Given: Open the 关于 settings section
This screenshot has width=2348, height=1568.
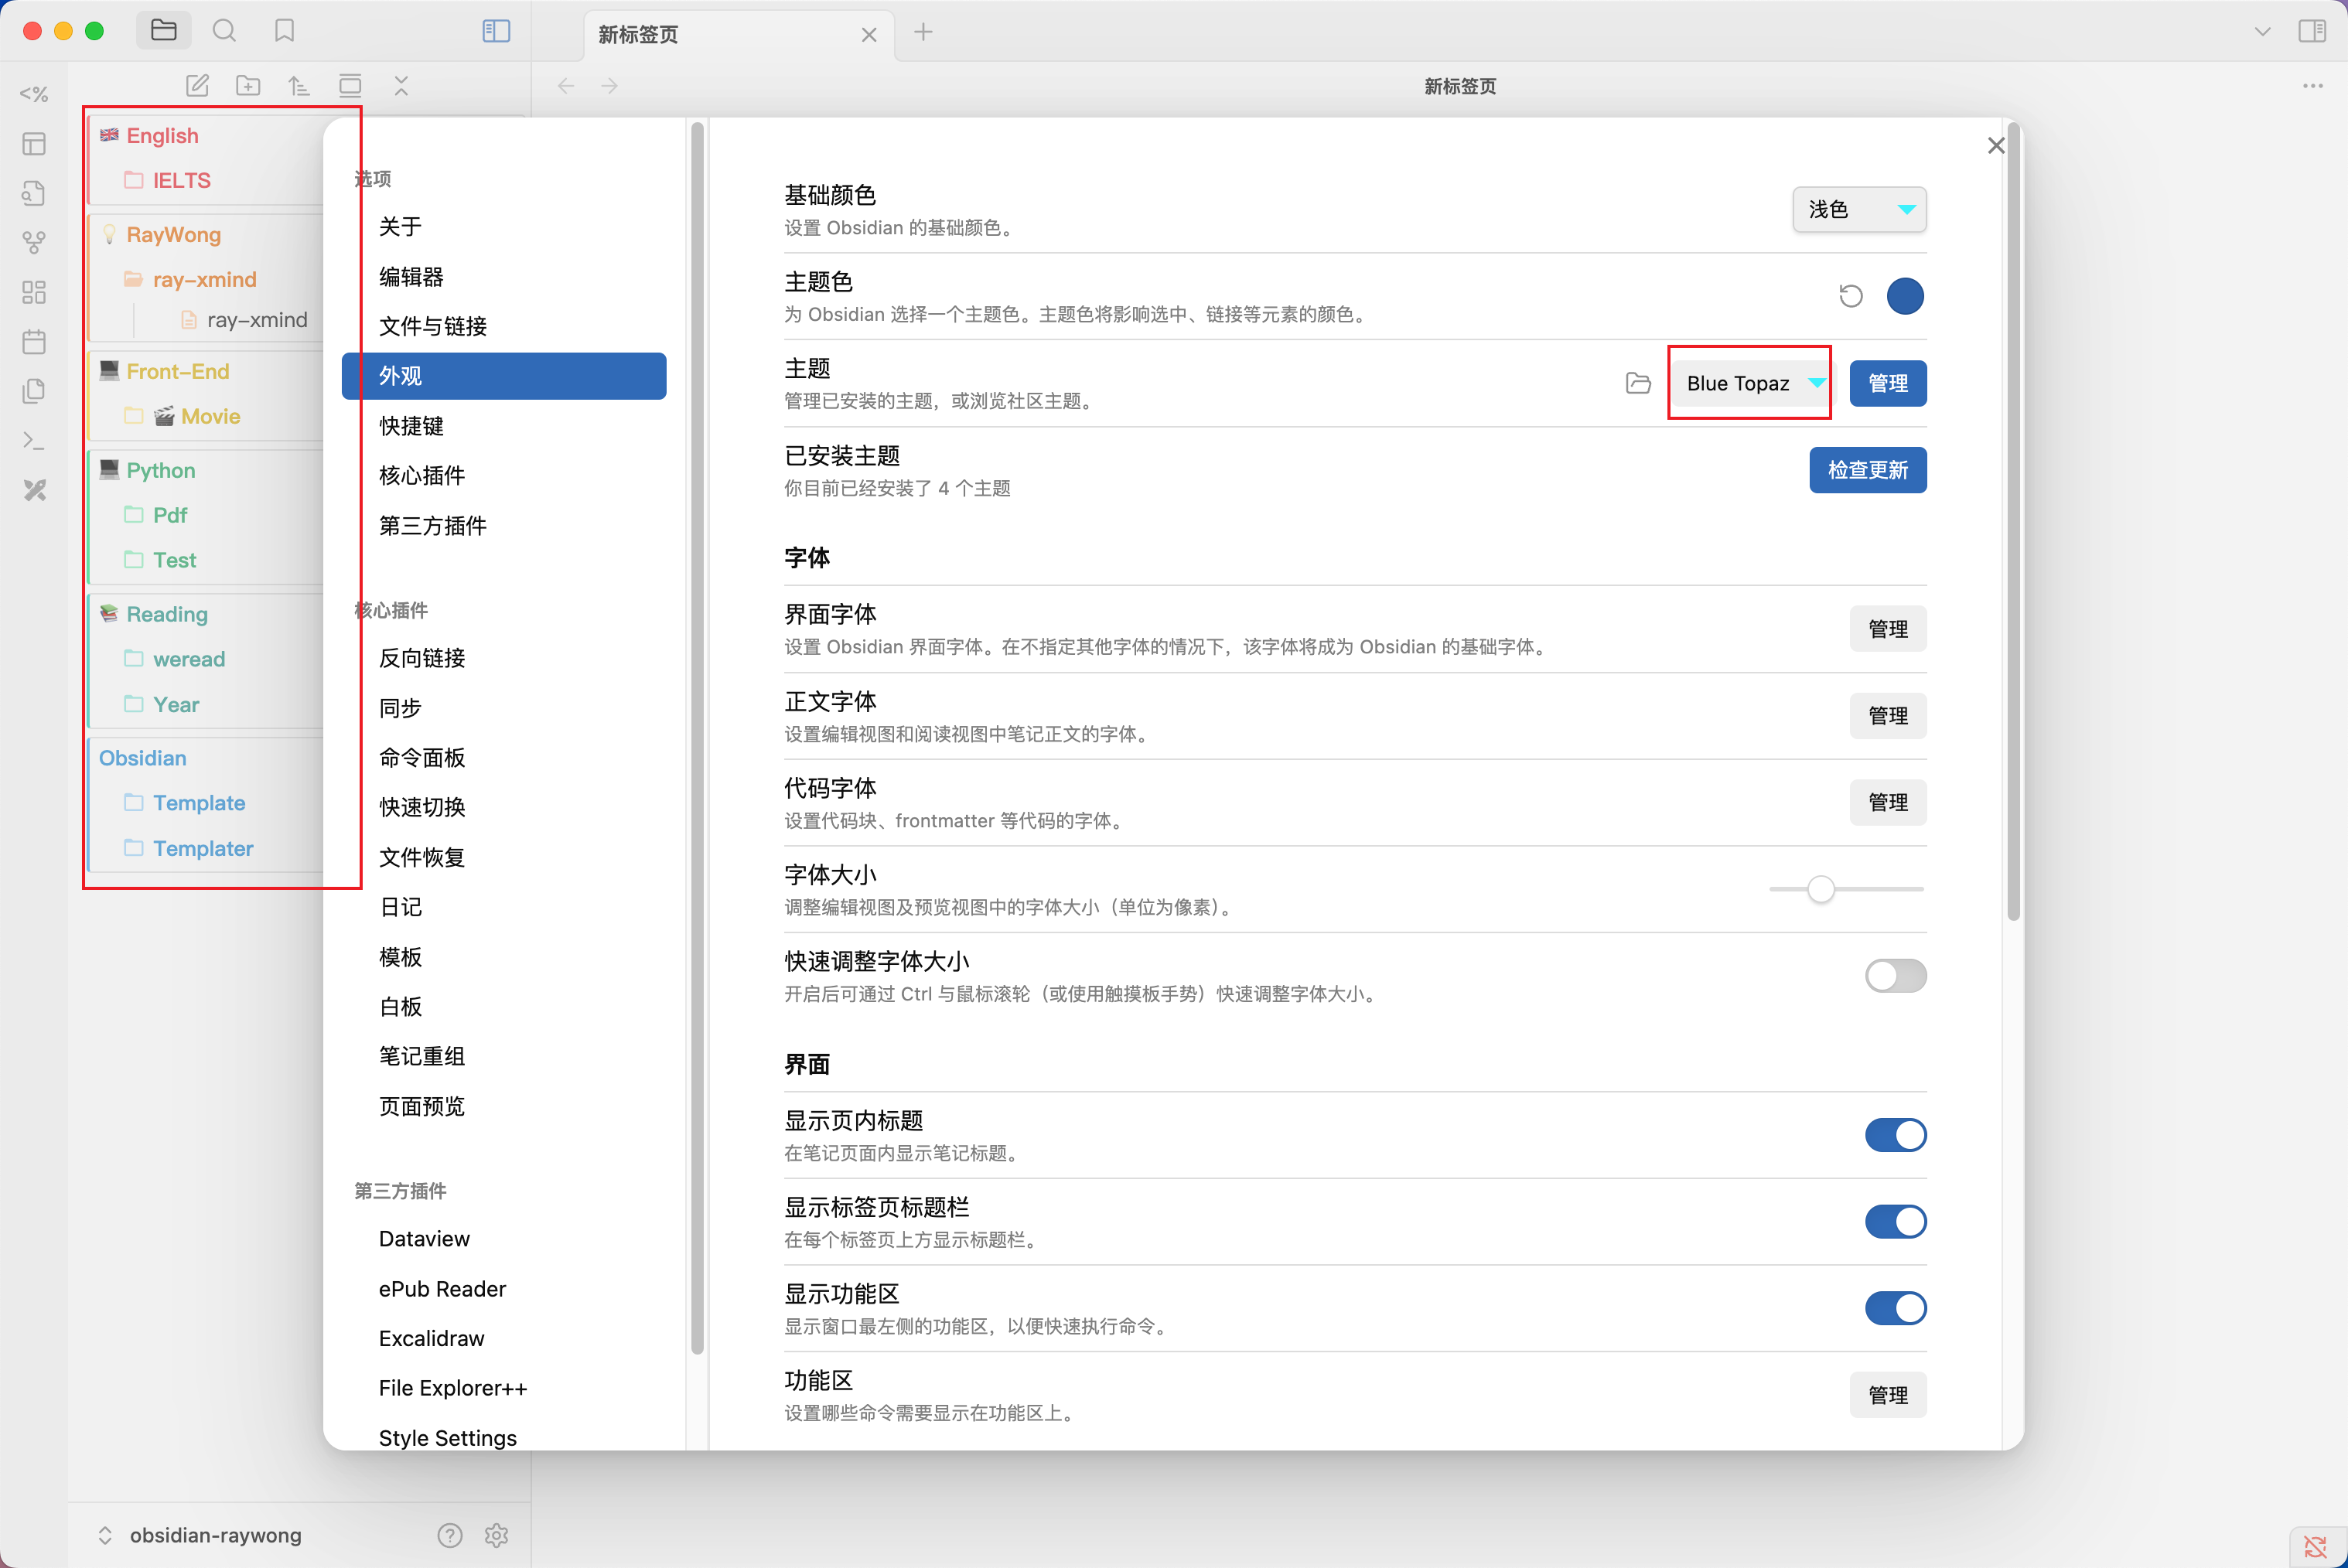Looking at the screenshot, I should click(x=504, y=226).
